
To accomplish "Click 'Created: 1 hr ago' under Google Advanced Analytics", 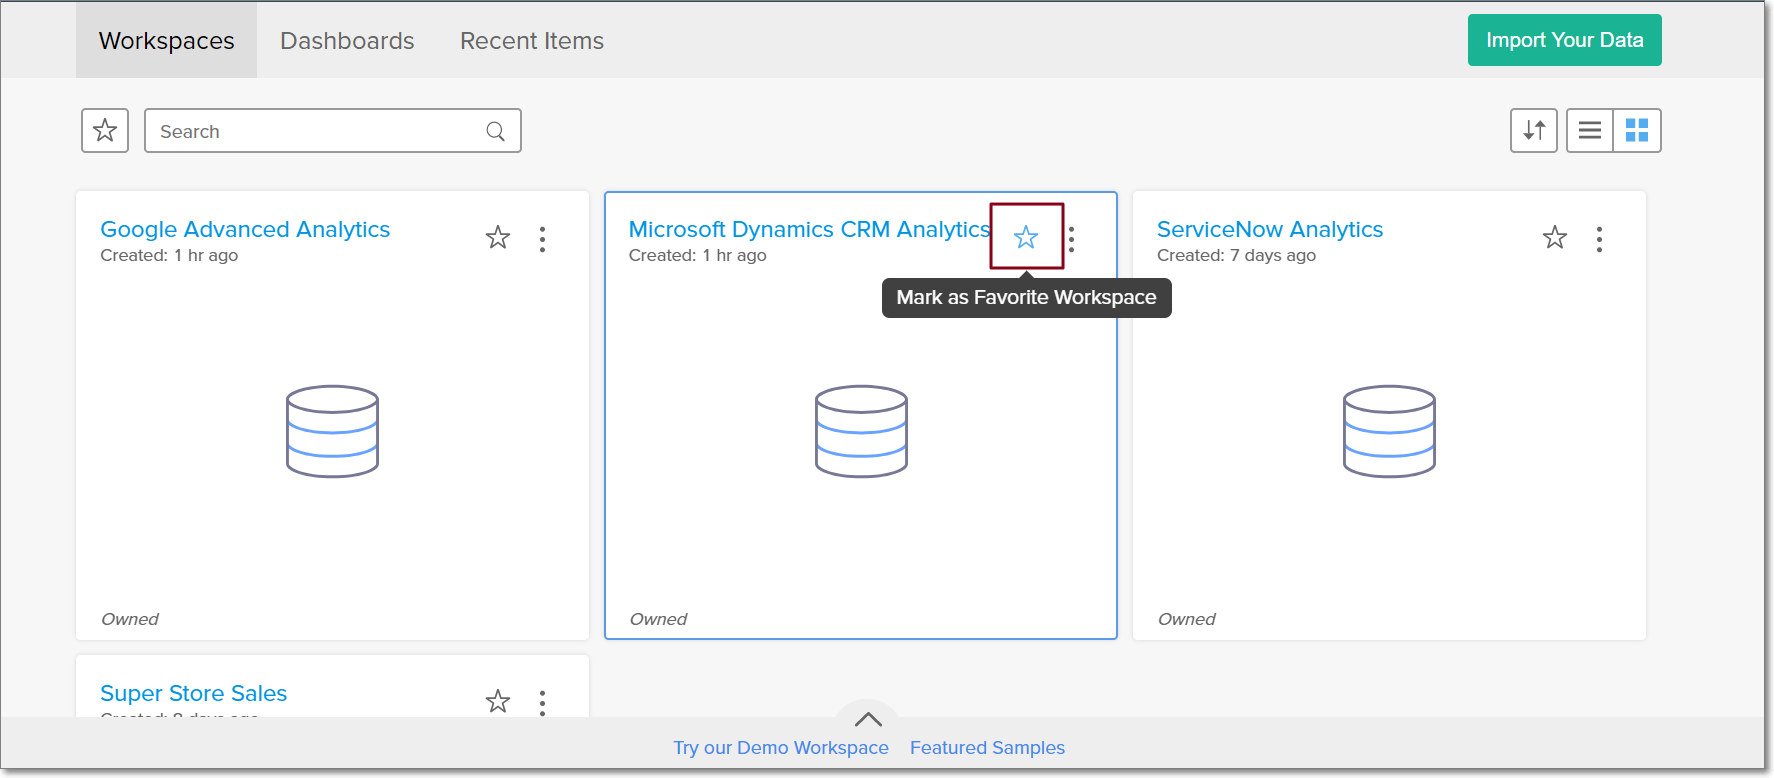I will (x=169, y=255).
